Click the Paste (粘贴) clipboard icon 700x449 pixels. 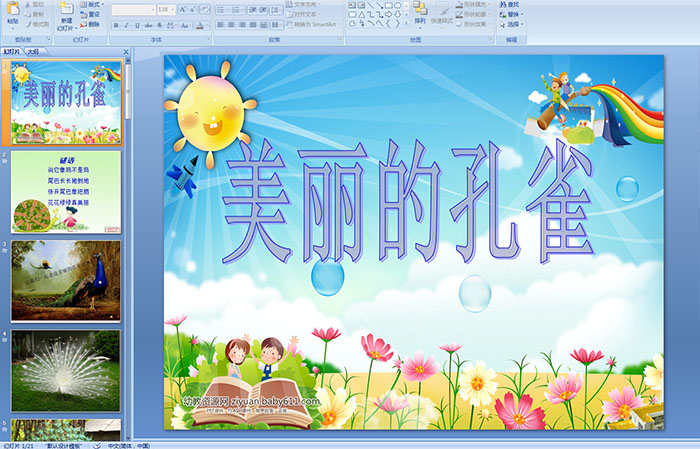(13, 8)
